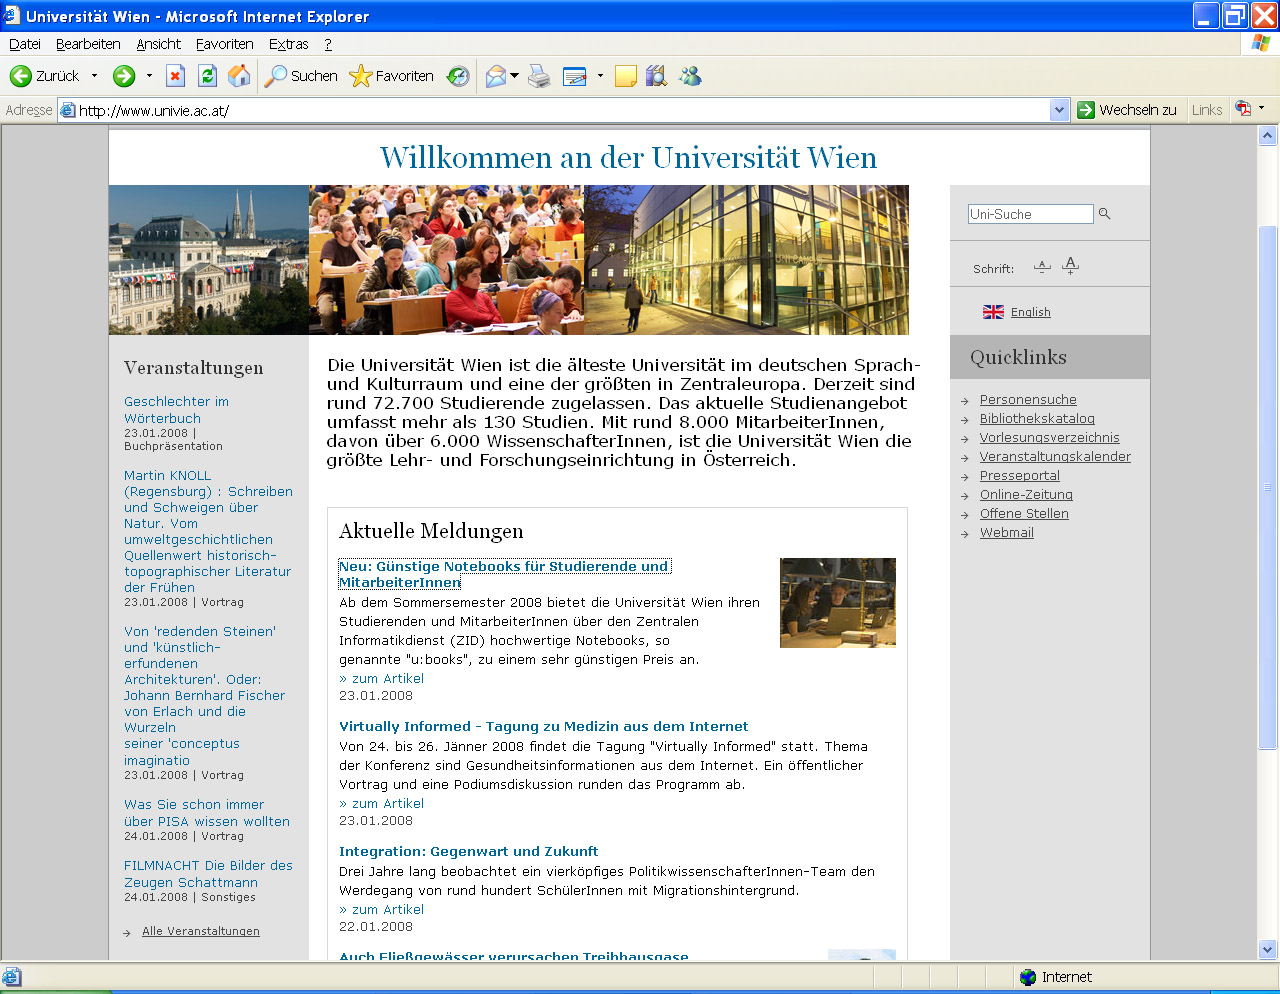This screenshot has height=994, width=1280.
Task: Click the notebook students thumbnail image
Action: [x=838, y=603]
